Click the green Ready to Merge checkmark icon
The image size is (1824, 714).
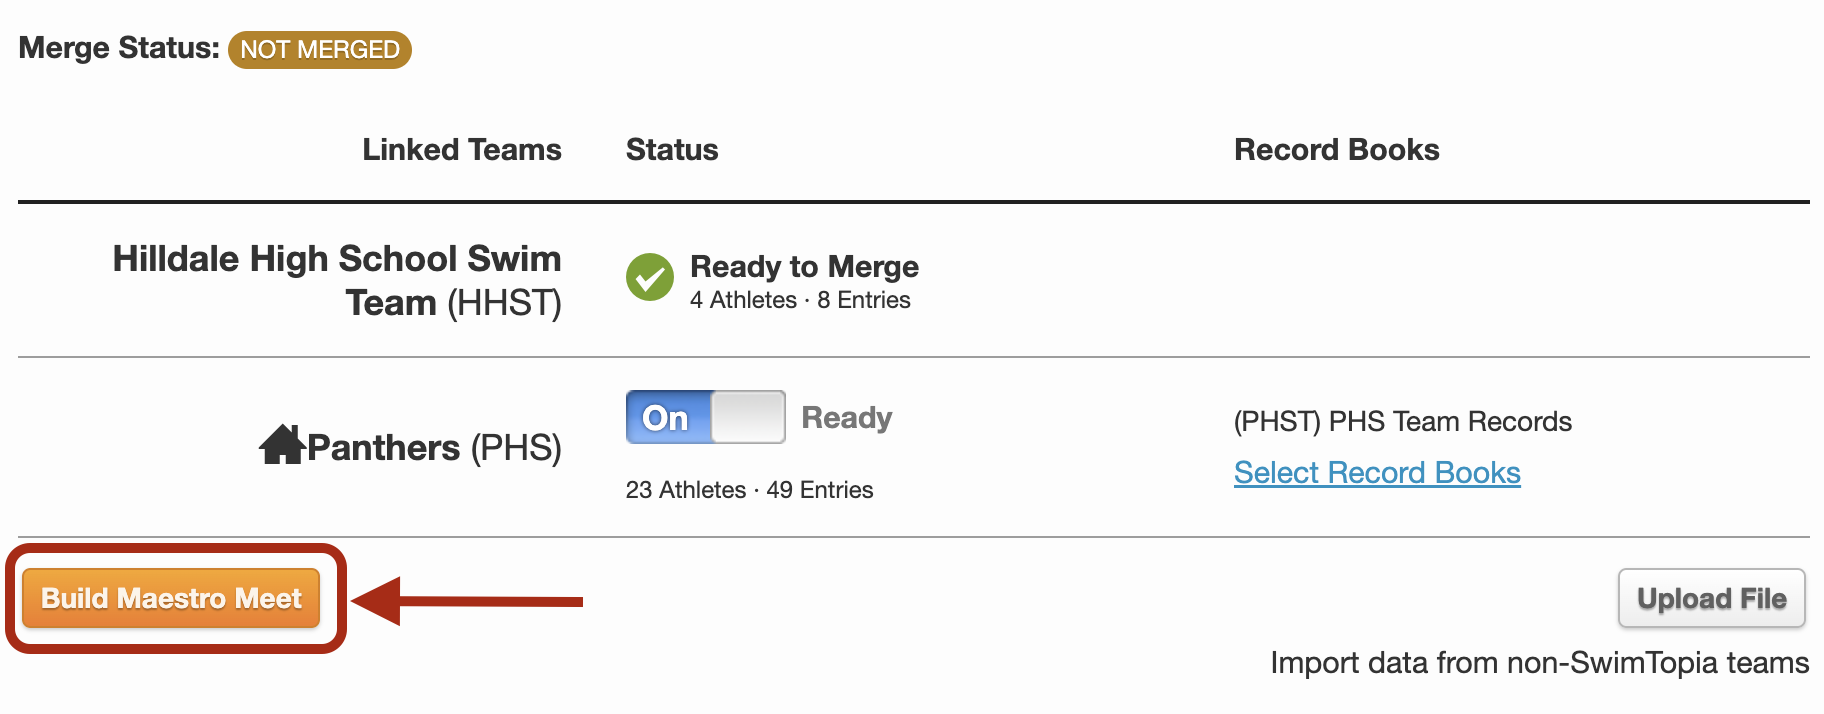(x=650, y=277)
